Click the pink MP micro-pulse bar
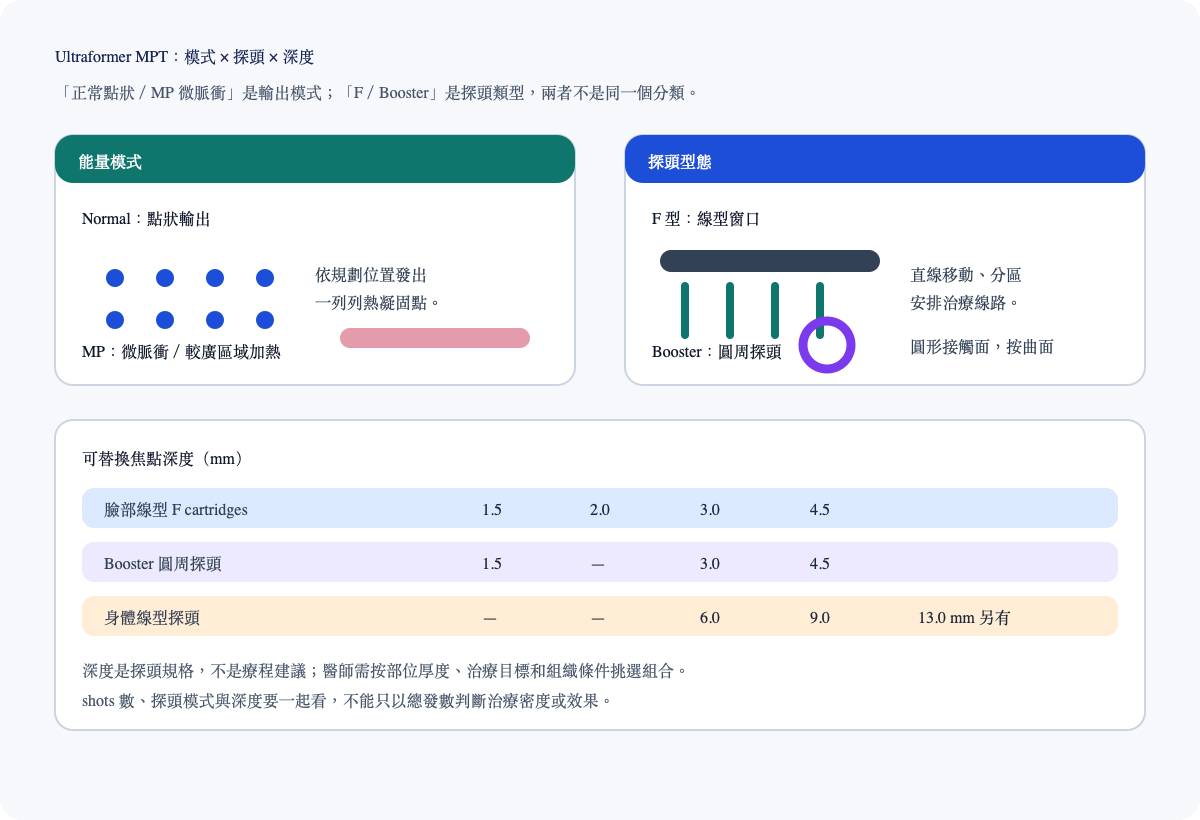 [x=435, y=338]
